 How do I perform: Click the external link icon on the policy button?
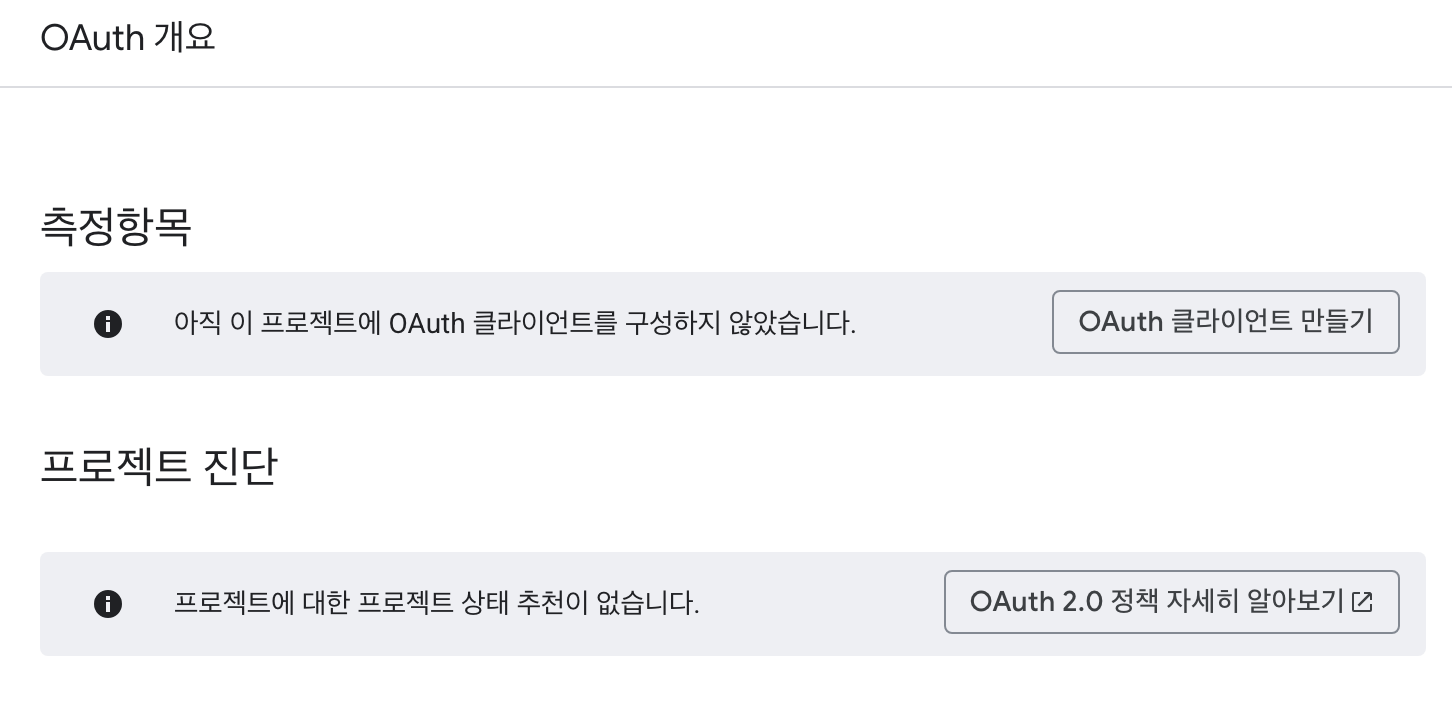[x=1362, y=602]
